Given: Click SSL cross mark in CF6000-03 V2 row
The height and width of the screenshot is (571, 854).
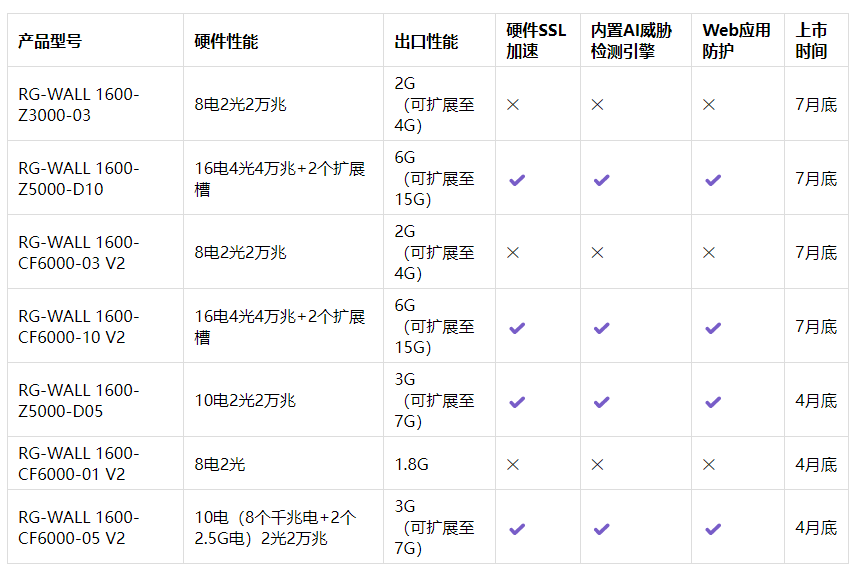Looking at the screenshot, I should click(513, 253).
